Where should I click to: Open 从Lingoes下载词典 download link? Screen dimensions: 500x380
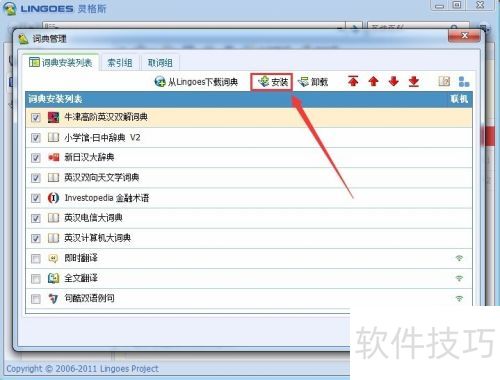[x=196, y=82]
